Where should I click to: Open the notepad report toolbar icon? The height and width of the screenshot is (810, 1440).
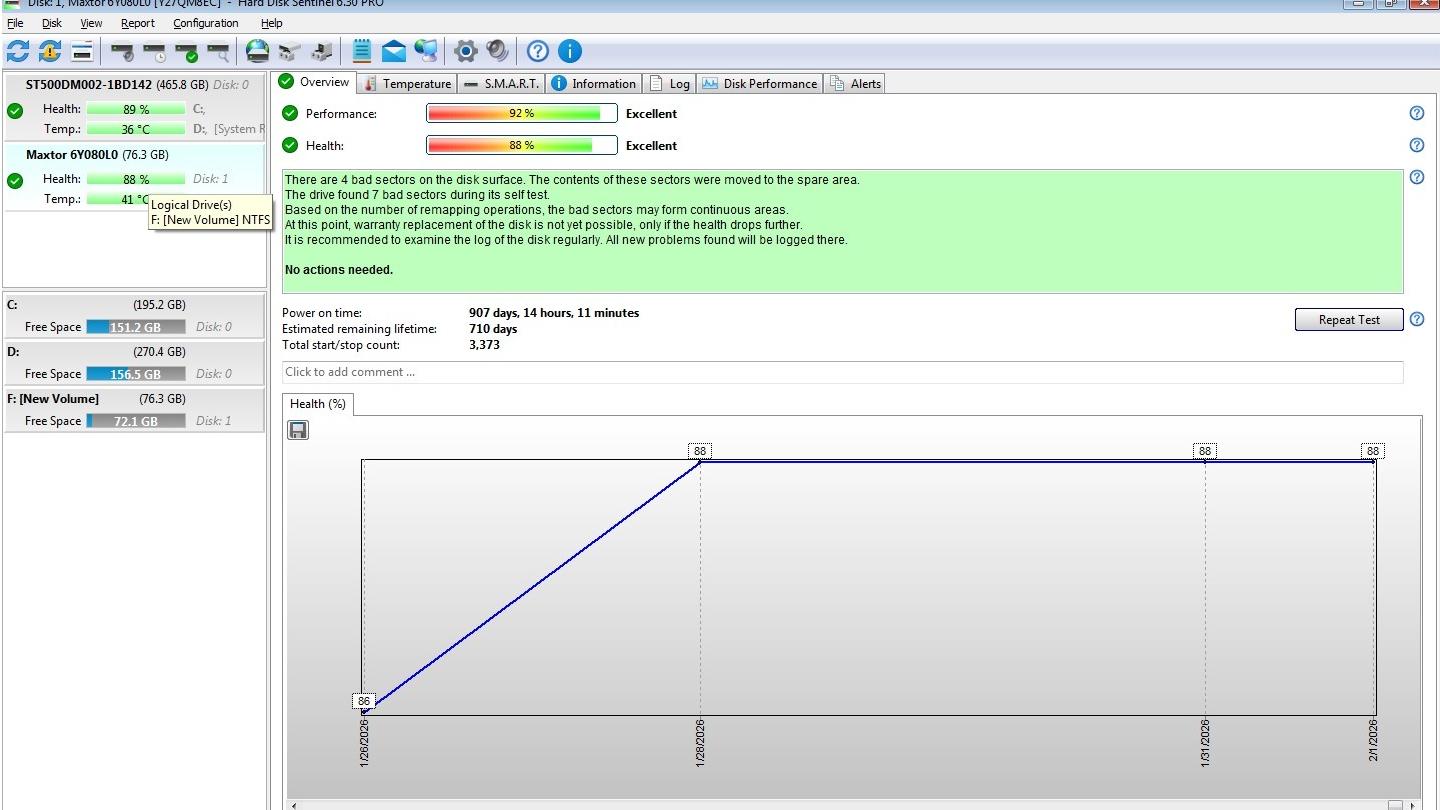[x=362, y=51]
